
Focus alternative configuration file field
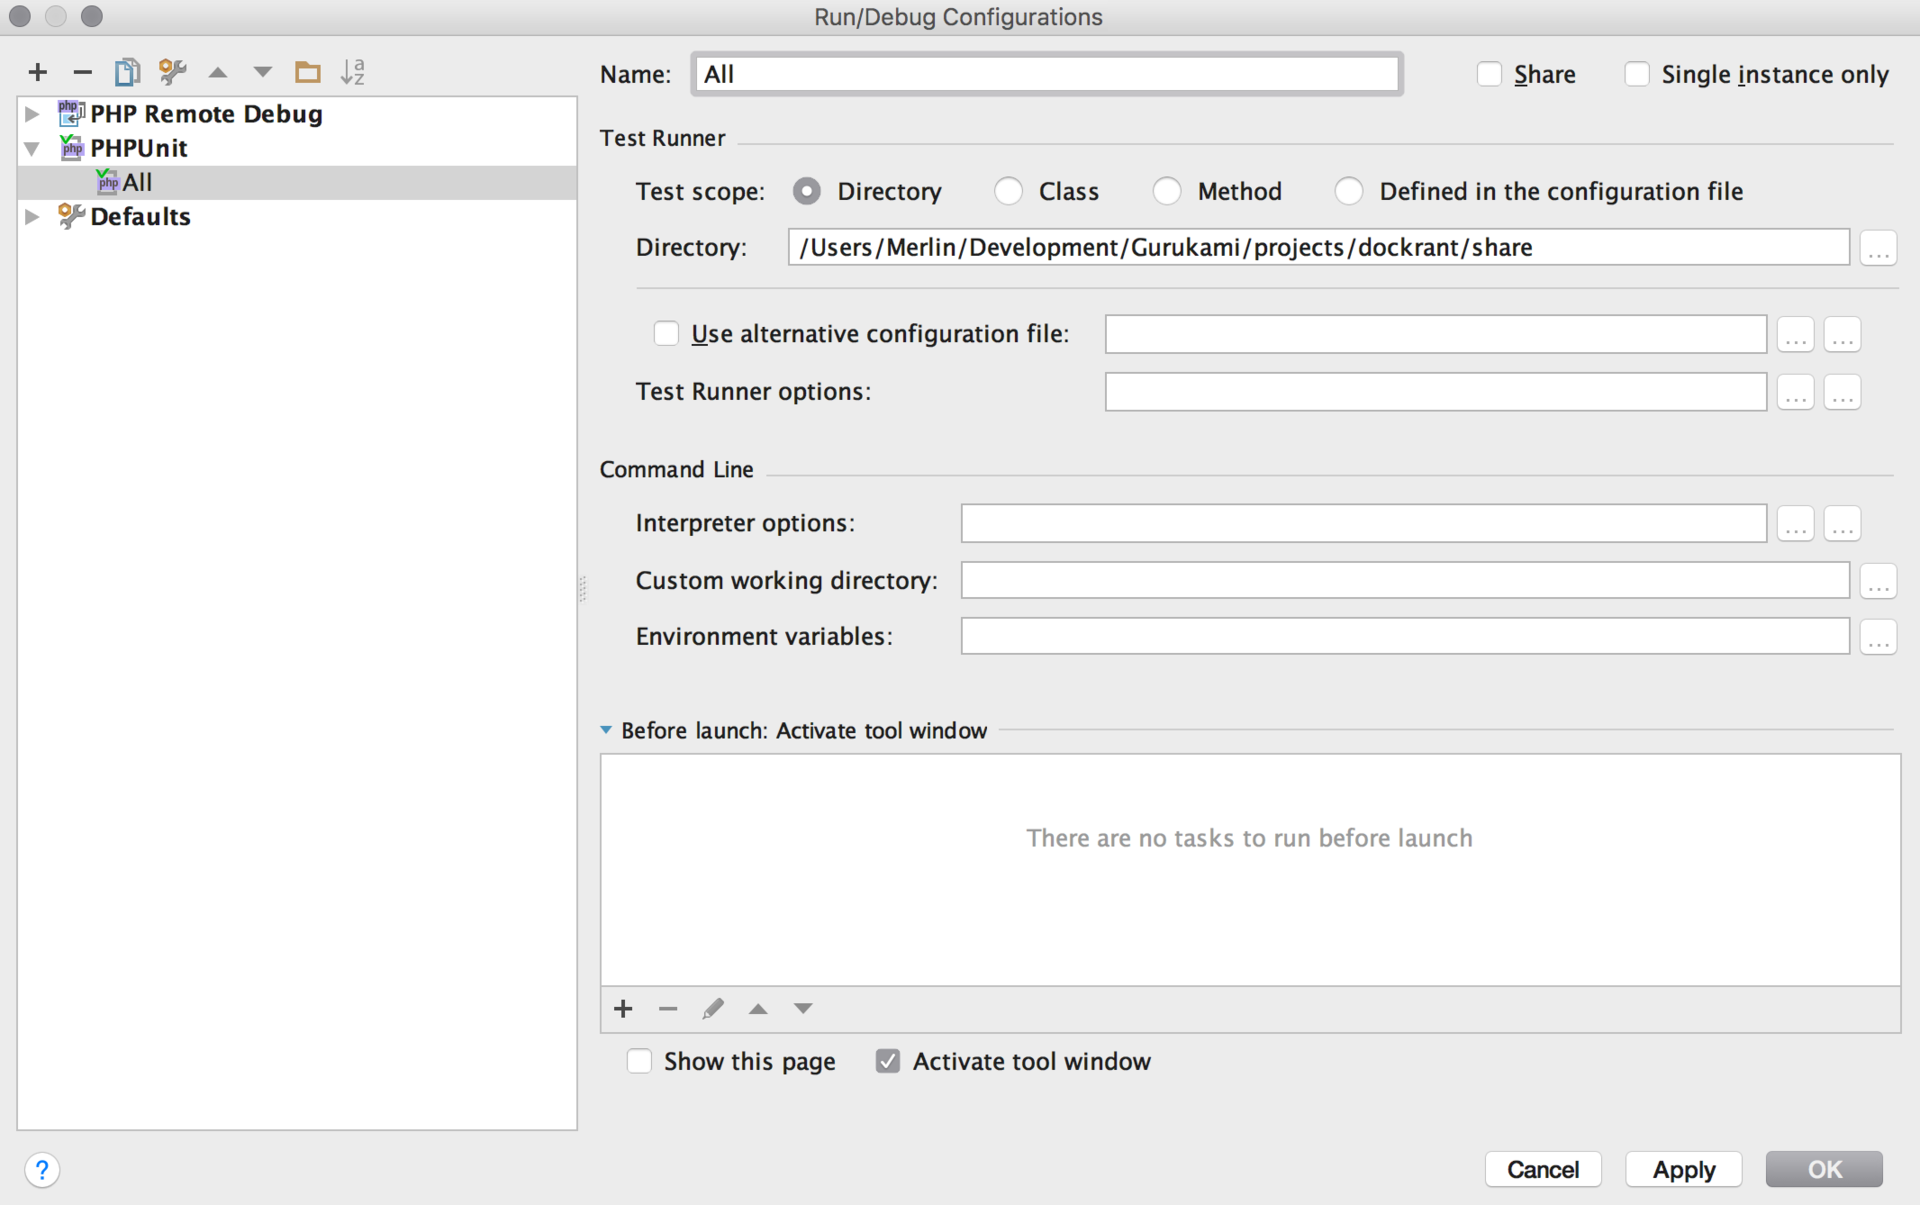point(1435,334)
